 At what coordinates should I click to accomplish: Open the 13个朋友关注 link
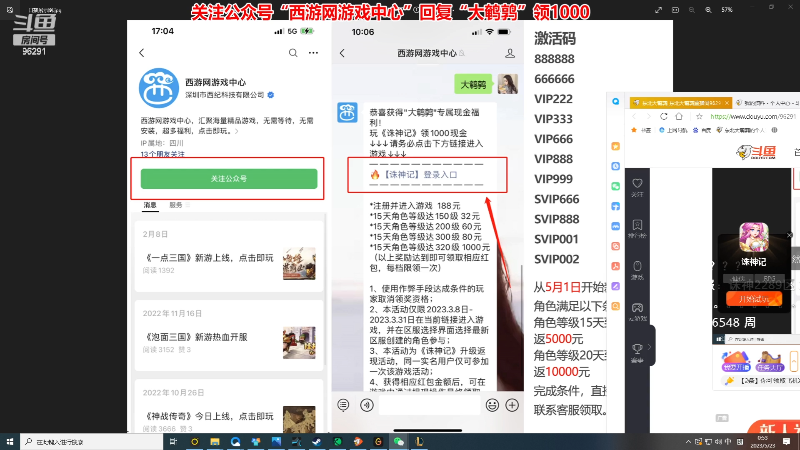162,154
